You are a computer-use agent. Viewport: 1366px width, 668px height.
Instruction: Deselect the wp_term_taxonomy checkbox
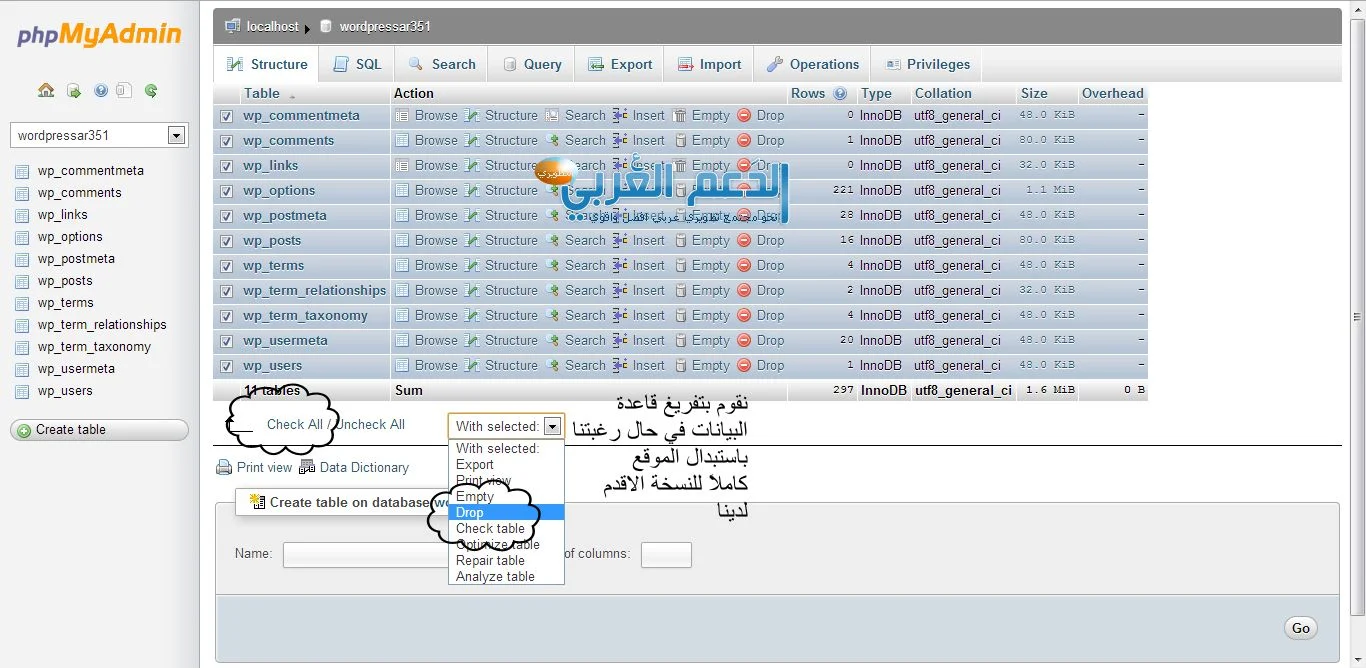click(226, 316)
